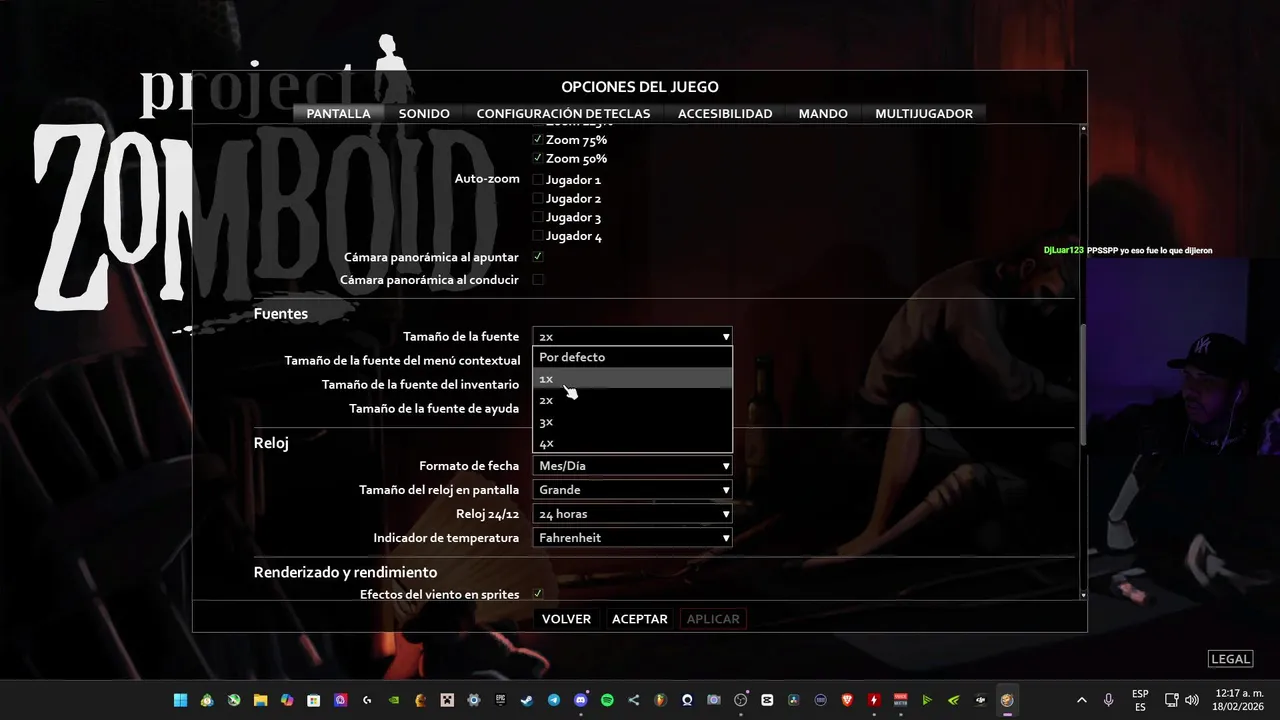Click the Project Zomboid taskbar icon
The image size is (1280, 720).
1007,700
